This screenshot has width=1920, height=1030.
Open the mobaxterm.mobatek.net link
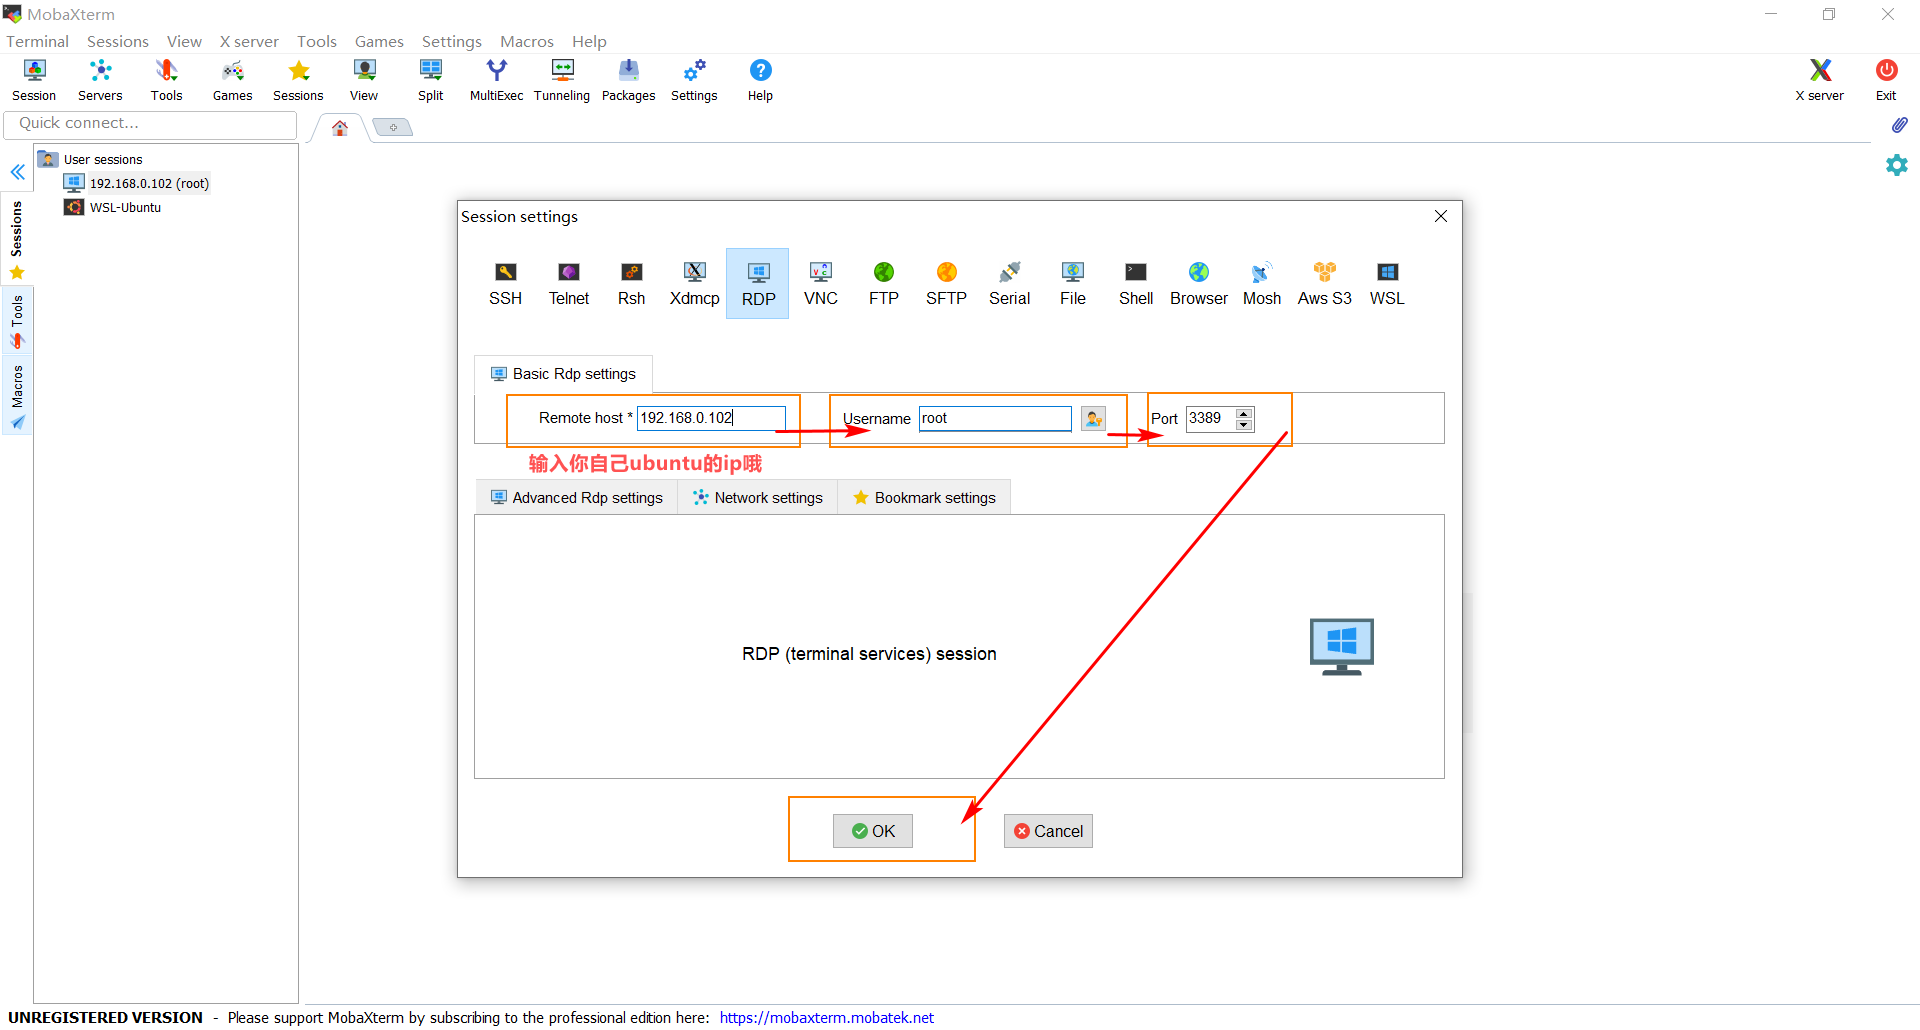tap(827, 1017)
